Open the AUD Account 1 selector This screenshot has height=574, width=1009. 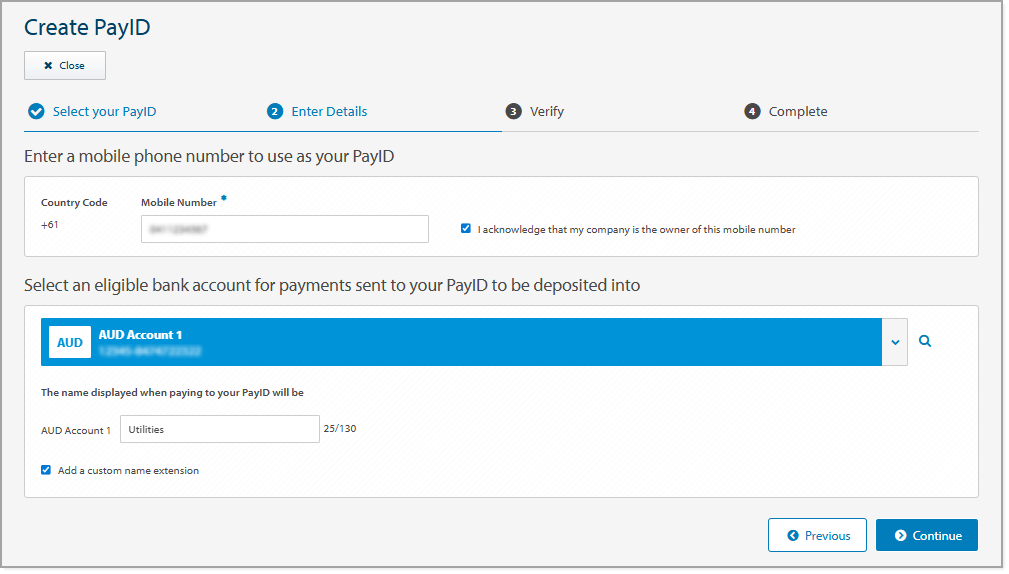coord(460,342)
